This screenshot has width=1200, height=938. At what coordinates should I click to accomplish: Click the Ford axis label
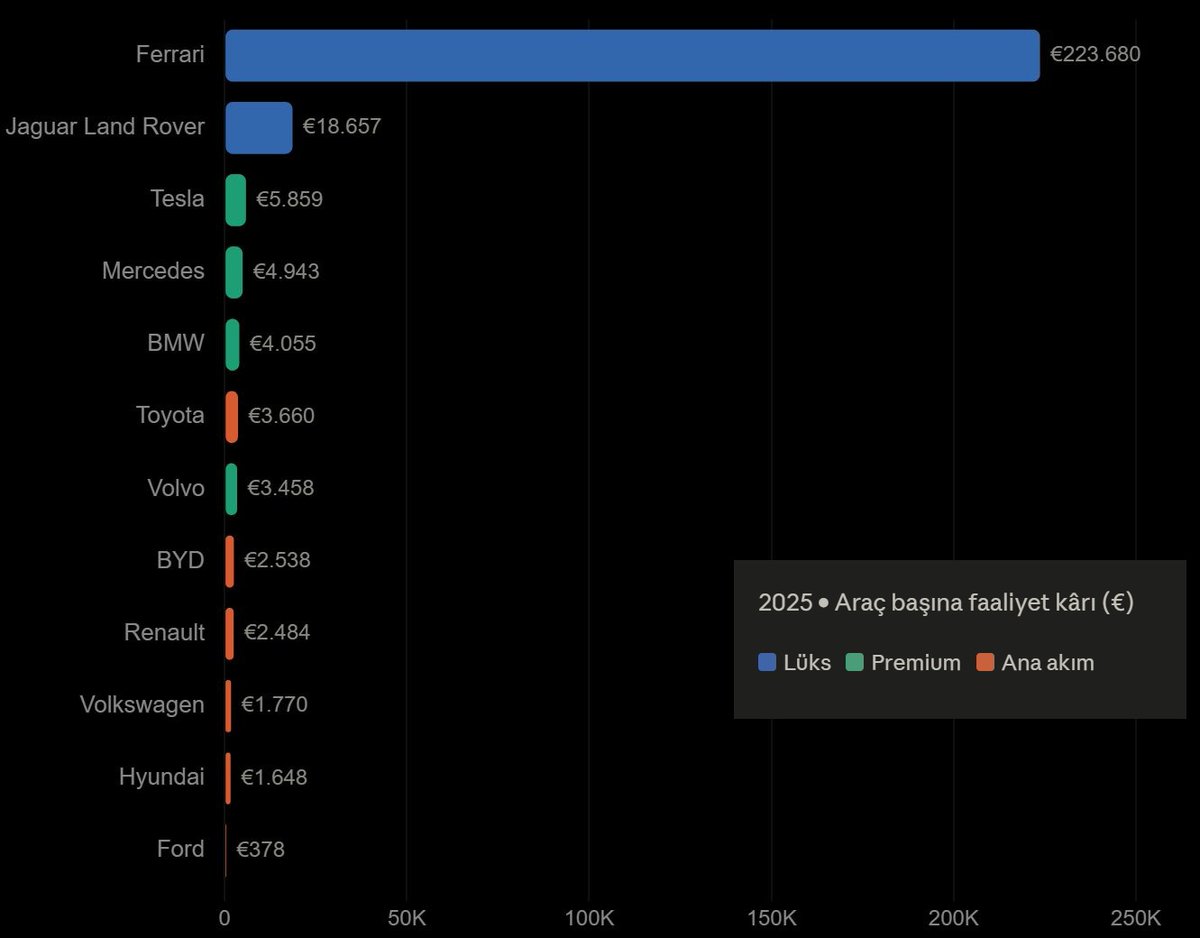[x=181, y=849]
